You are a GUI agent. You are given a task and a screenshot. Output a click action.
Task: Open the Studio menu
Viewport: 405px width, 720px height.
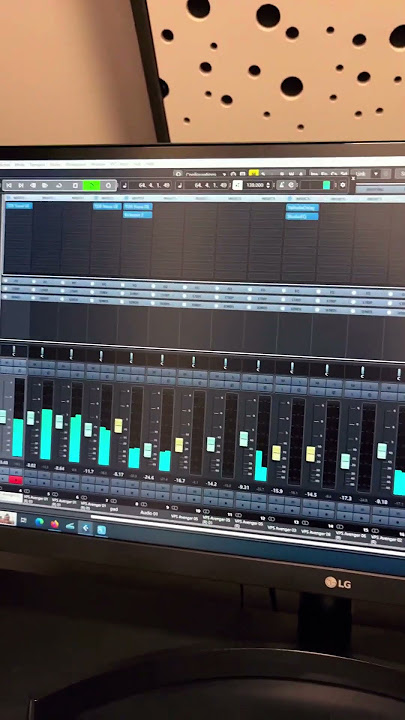click(x=55, y=164)
